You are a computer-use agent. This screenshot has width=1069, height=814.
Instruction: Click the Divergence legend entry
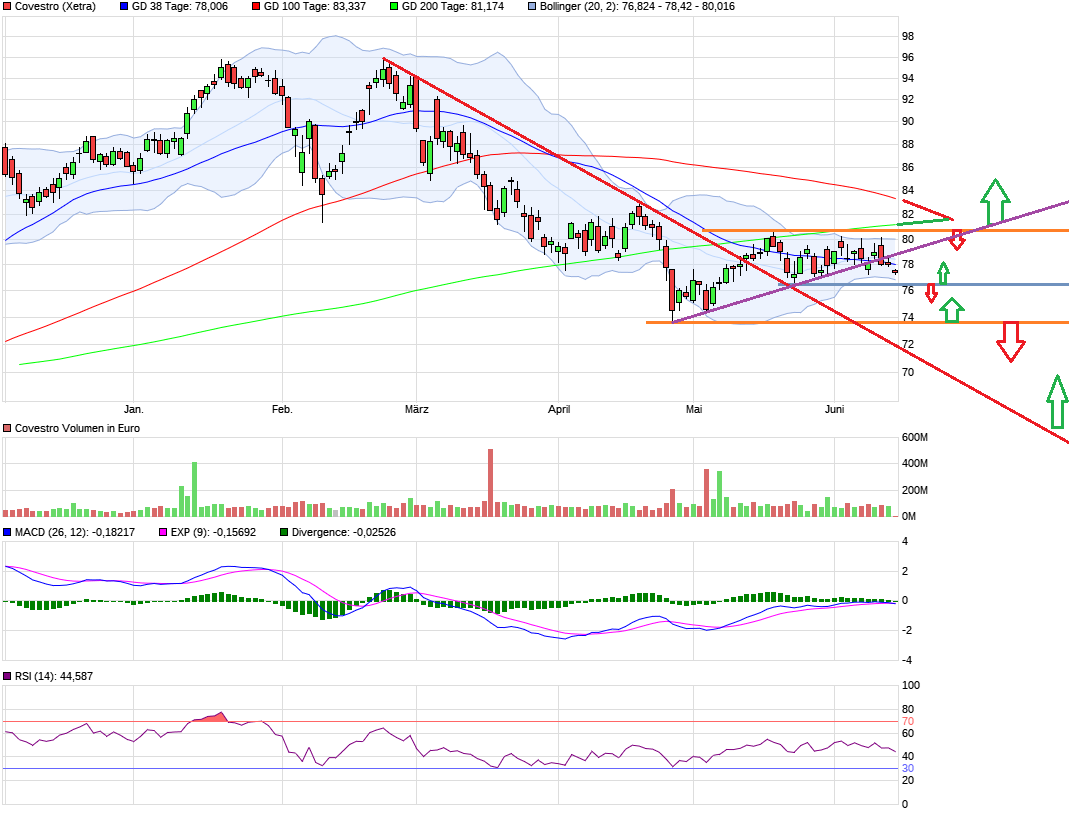tap(337, 532)
